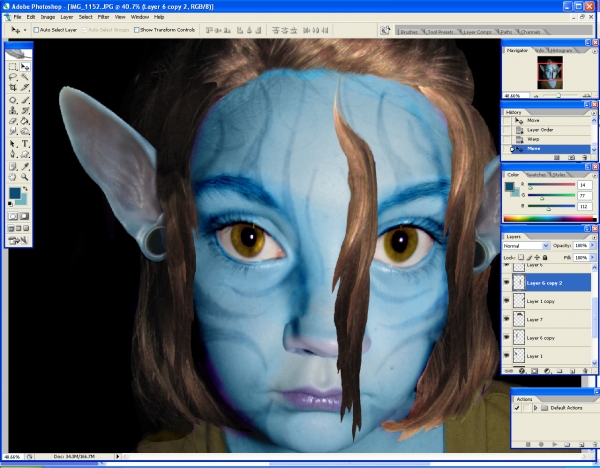Image resolution: width=600 pixels, height=468 pixels.
Task: Create new snapshot in History panel
Action: click(571, 157)
